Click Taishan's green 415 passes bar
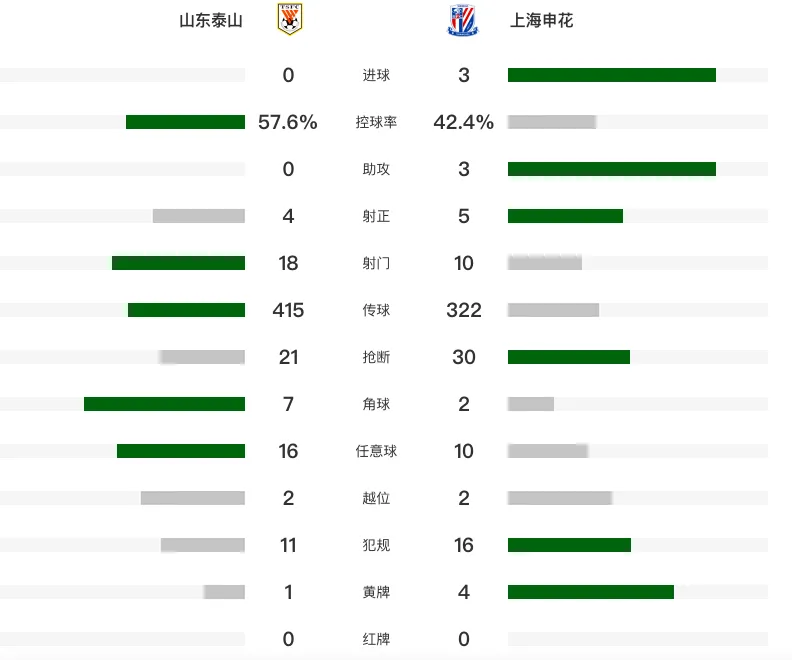This screenshot has height=660, width=792. 186,310
